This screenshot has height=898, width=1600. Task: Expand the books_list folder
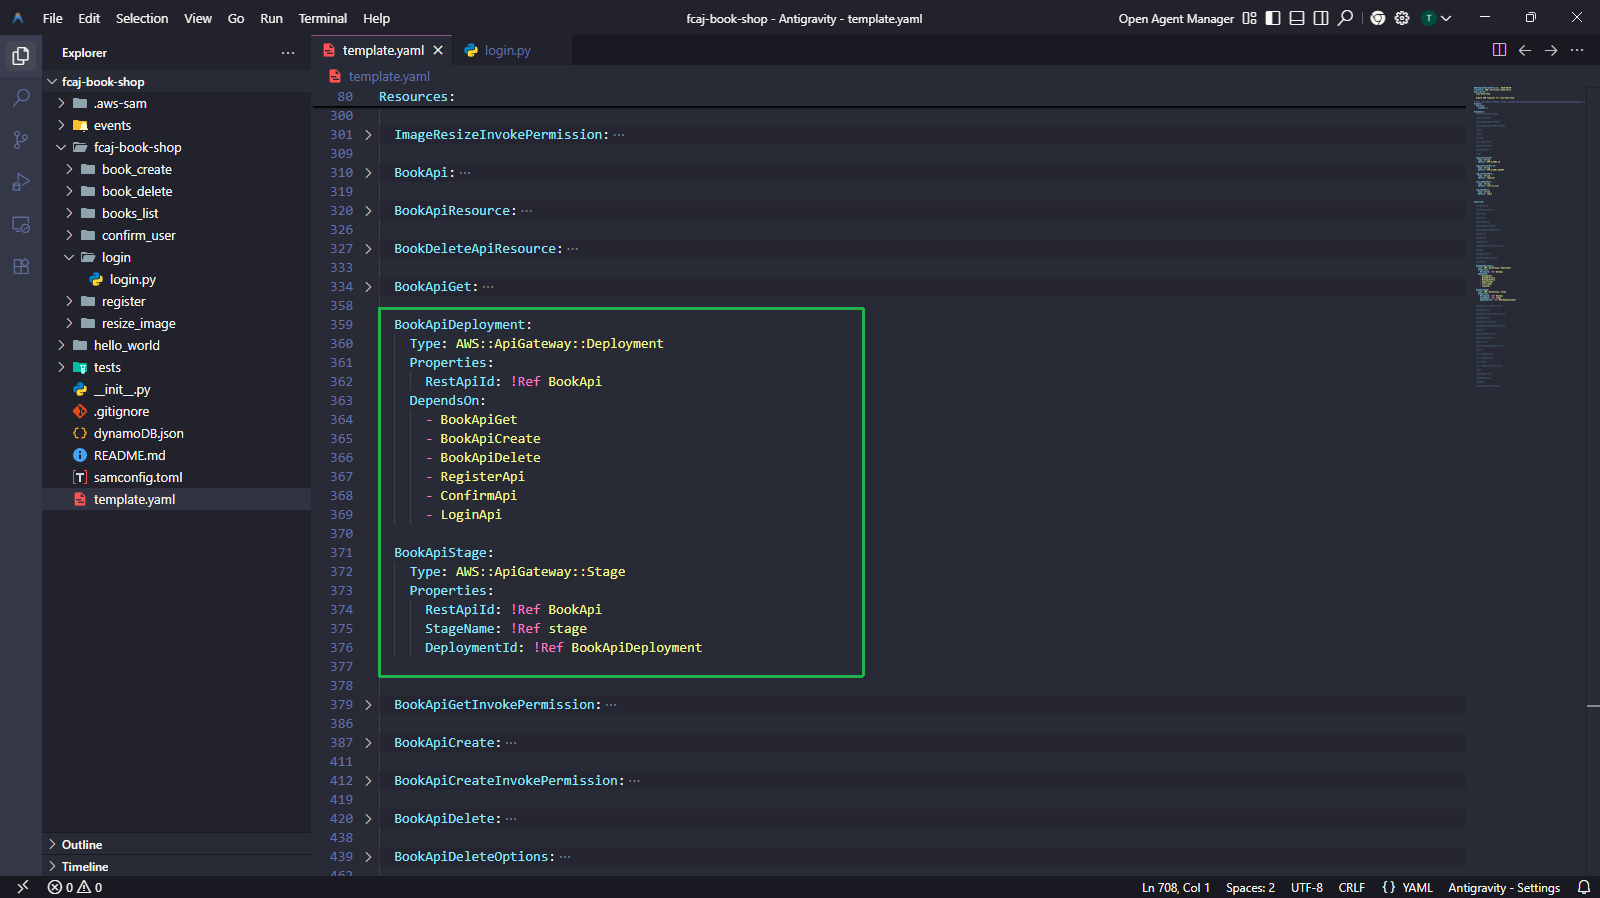pos(177,214)
